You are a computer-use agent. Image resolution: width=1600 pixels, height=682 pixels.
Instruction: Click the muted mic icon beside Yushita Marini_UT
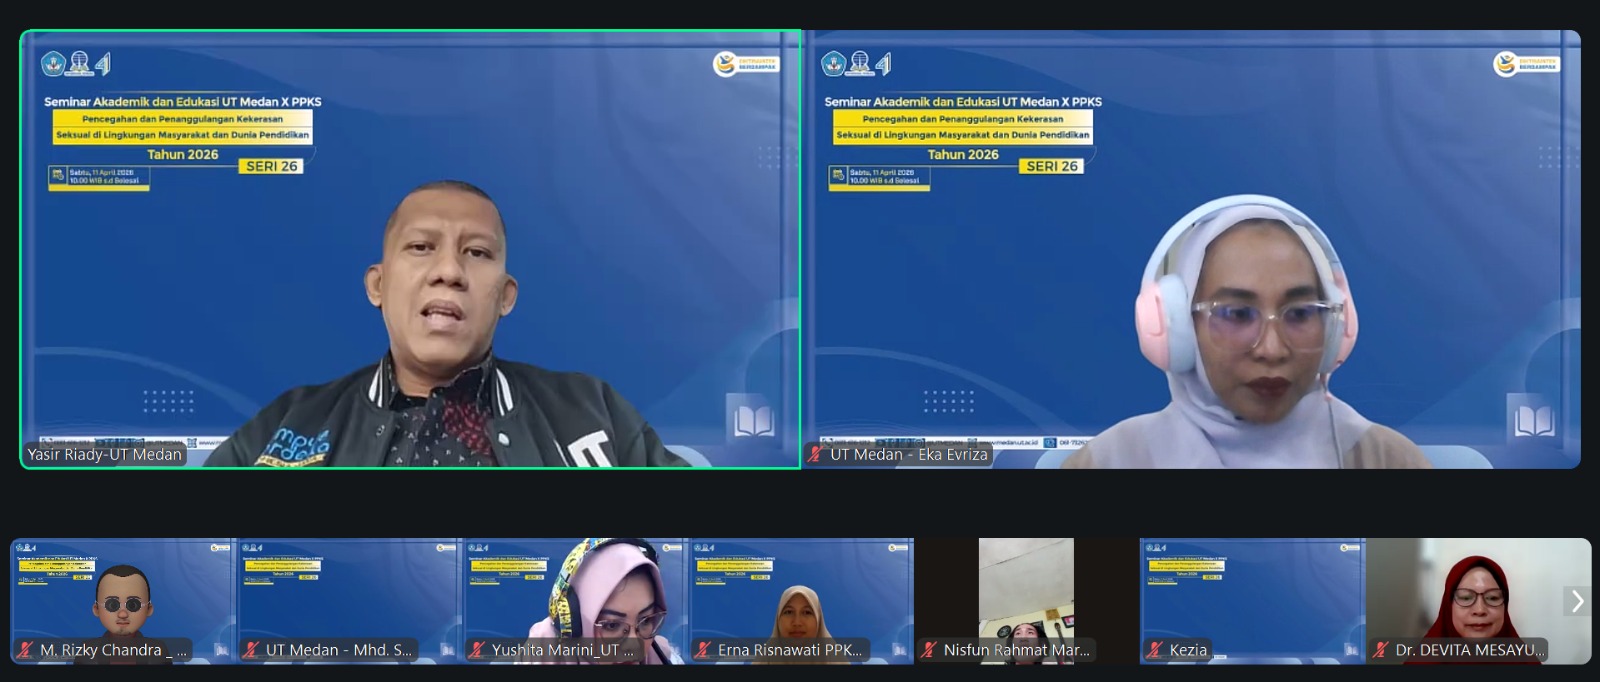click(478, 650)
